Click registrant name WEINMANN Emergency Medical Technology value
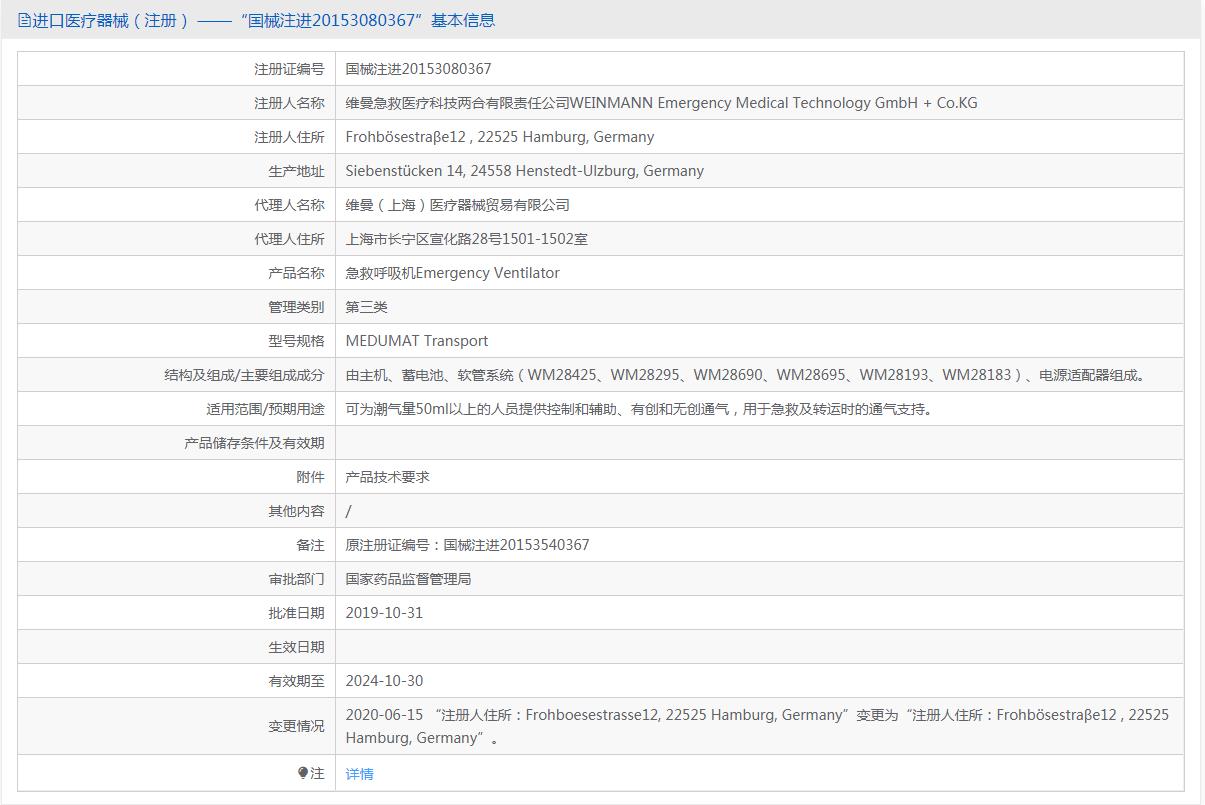 point(661,103)
